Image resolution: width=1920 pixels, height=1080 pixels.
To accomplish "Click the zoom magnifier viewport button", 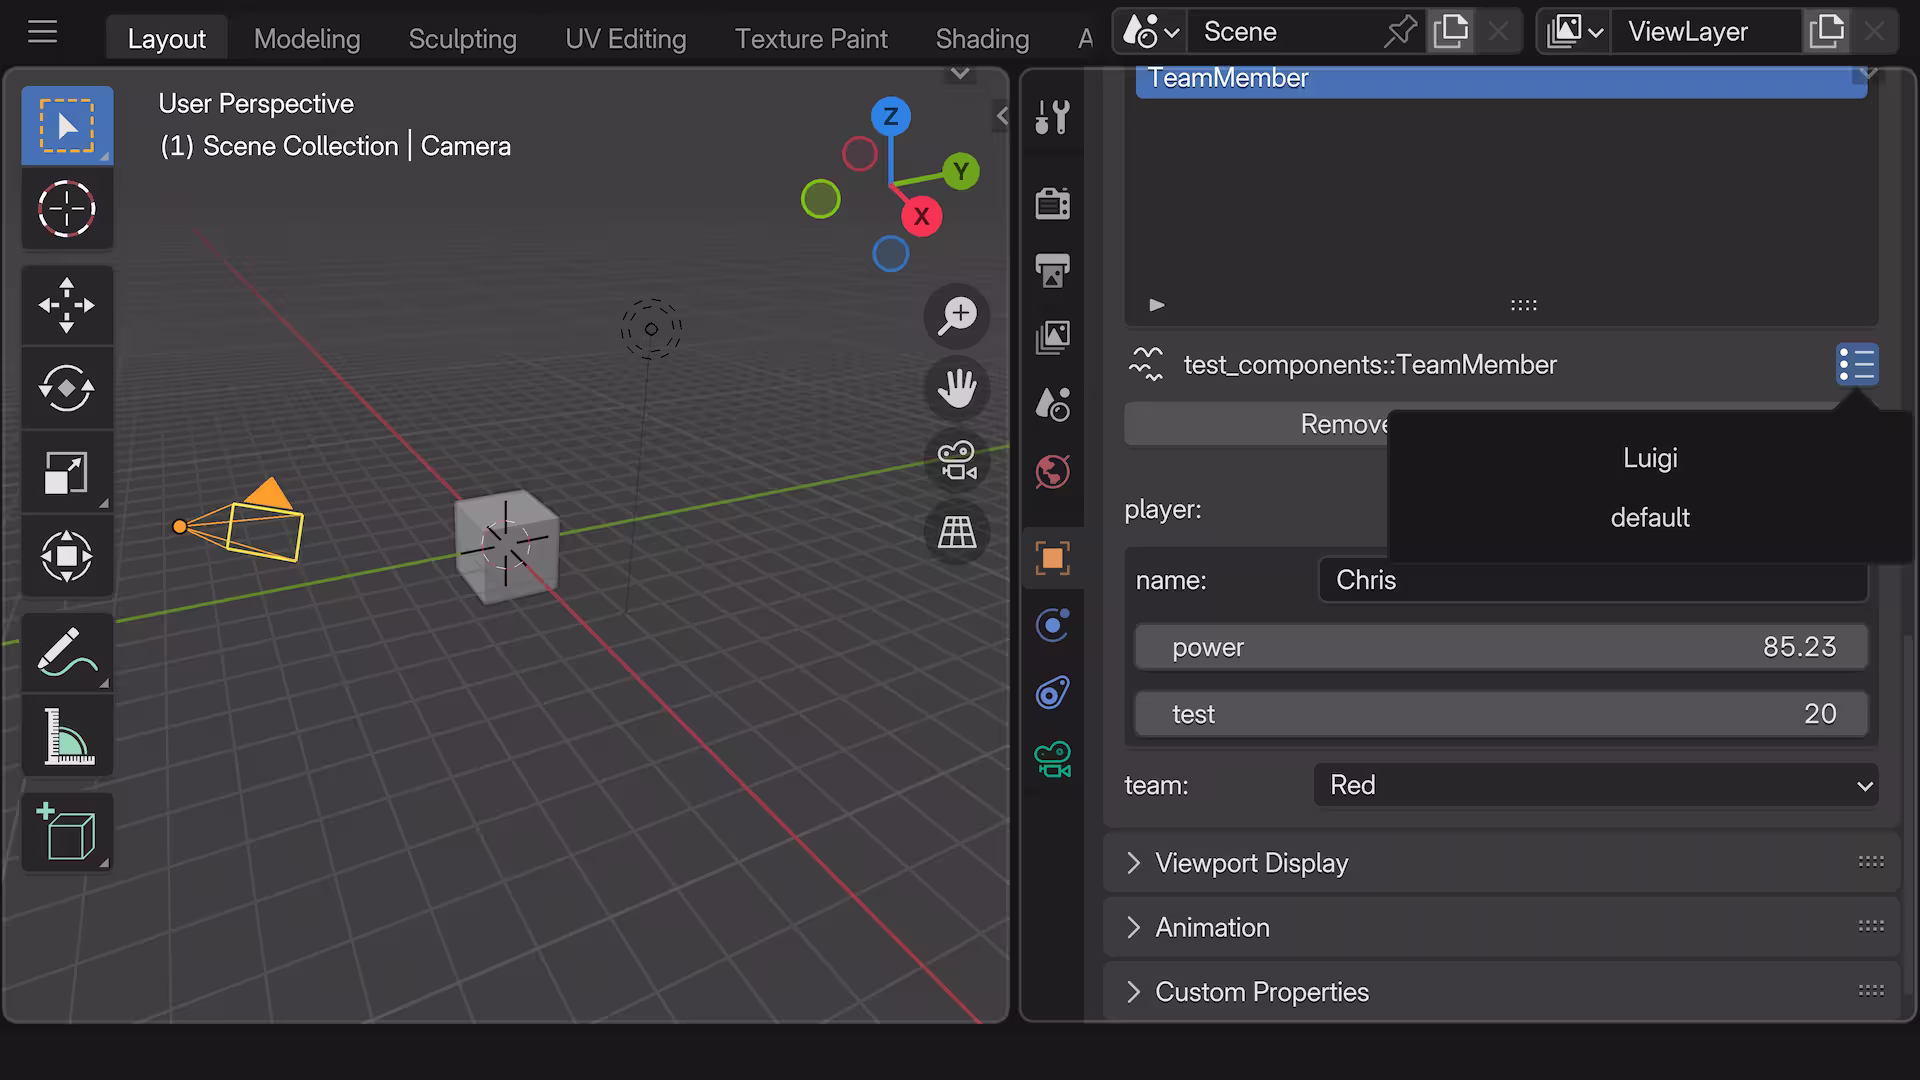I will 957,316.
